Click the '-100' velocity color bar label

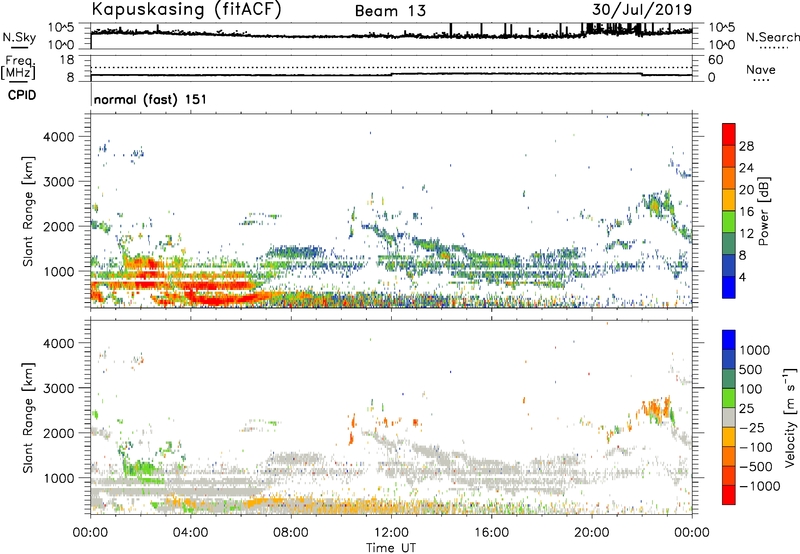[x=756, y=447]
